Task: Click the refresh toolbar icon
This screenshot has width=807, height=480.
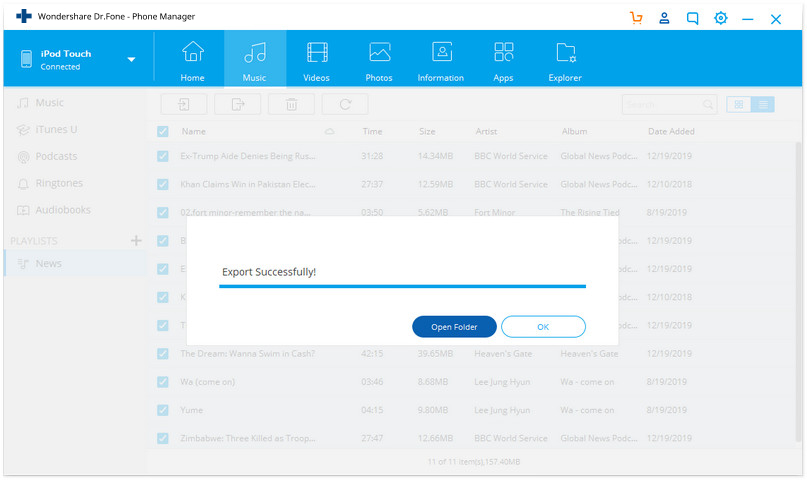Action: [345, 104]
